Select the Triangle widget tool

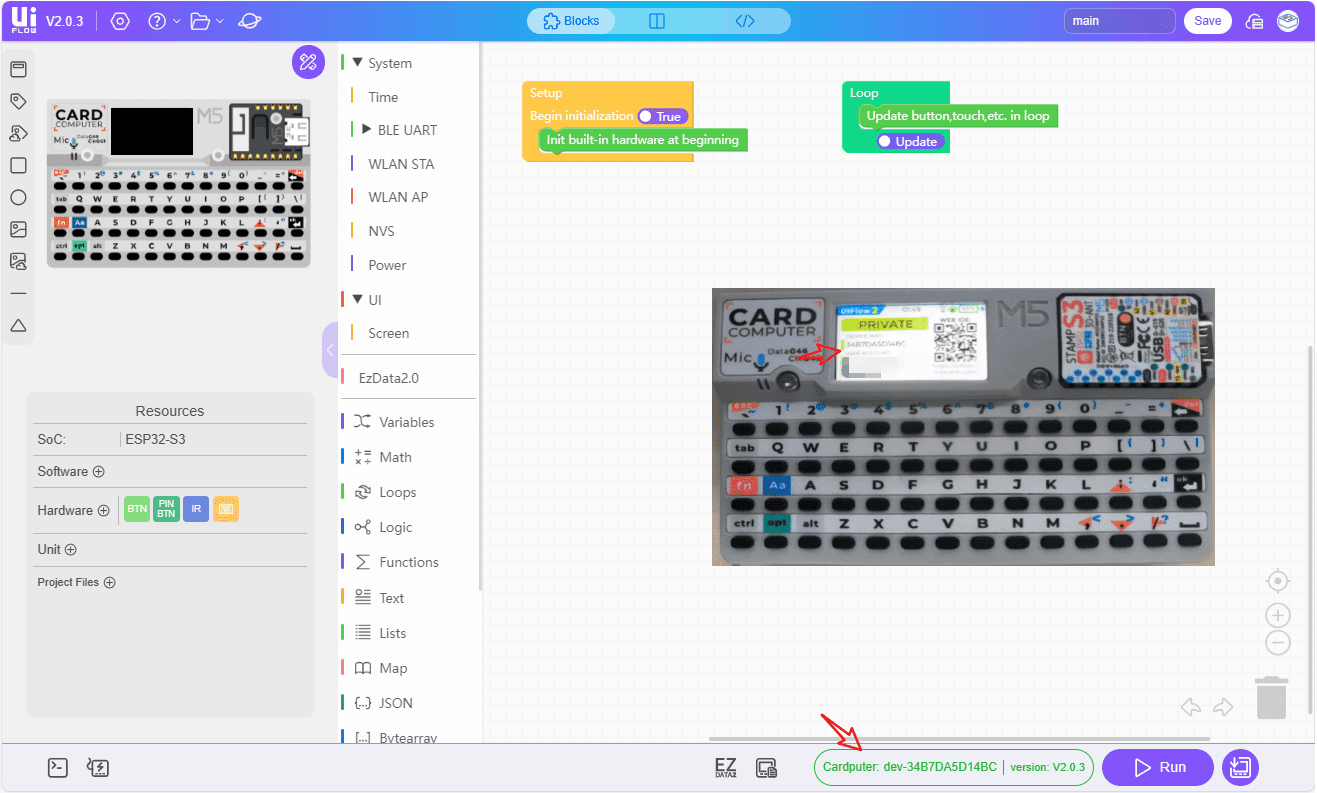tap(16, 325)
